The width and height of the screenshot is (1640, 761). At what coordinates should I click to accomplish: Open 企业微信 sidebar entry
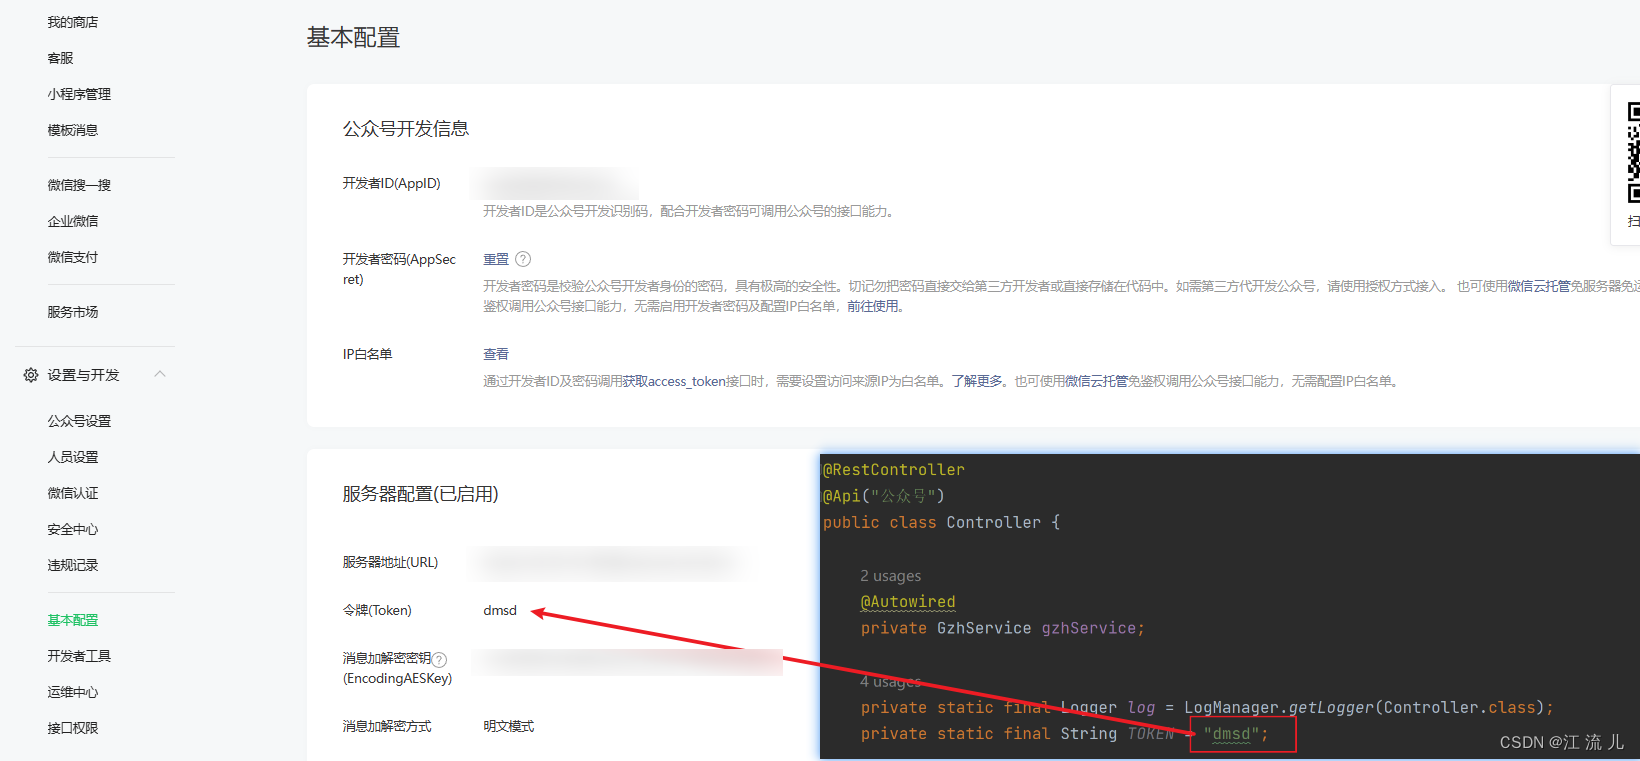(x=73, y=221)
